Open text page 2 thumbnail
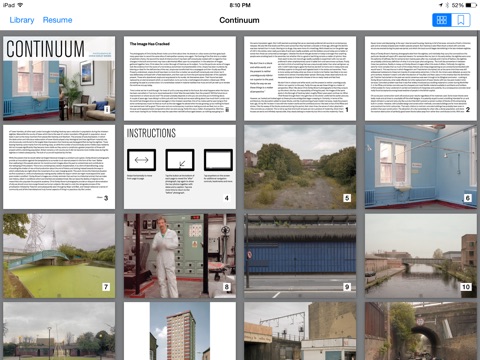Screen dimensions: 480x360 421,78
